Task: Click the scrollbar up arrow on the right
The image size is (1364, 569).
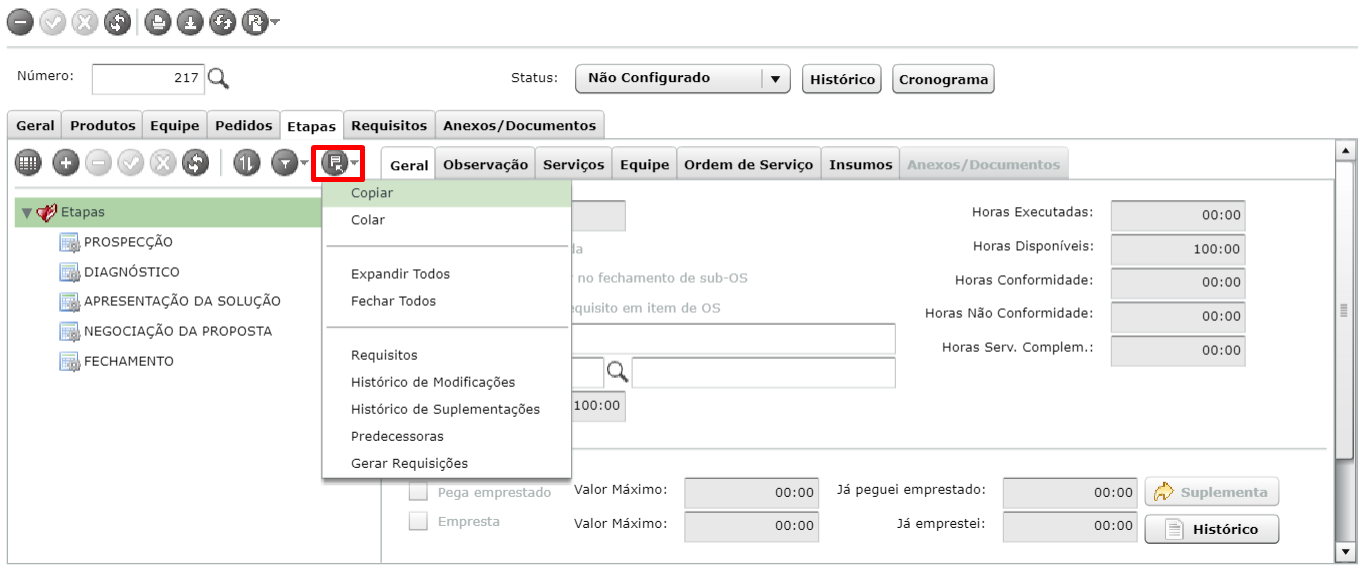Action: [x=1345, y=150]
